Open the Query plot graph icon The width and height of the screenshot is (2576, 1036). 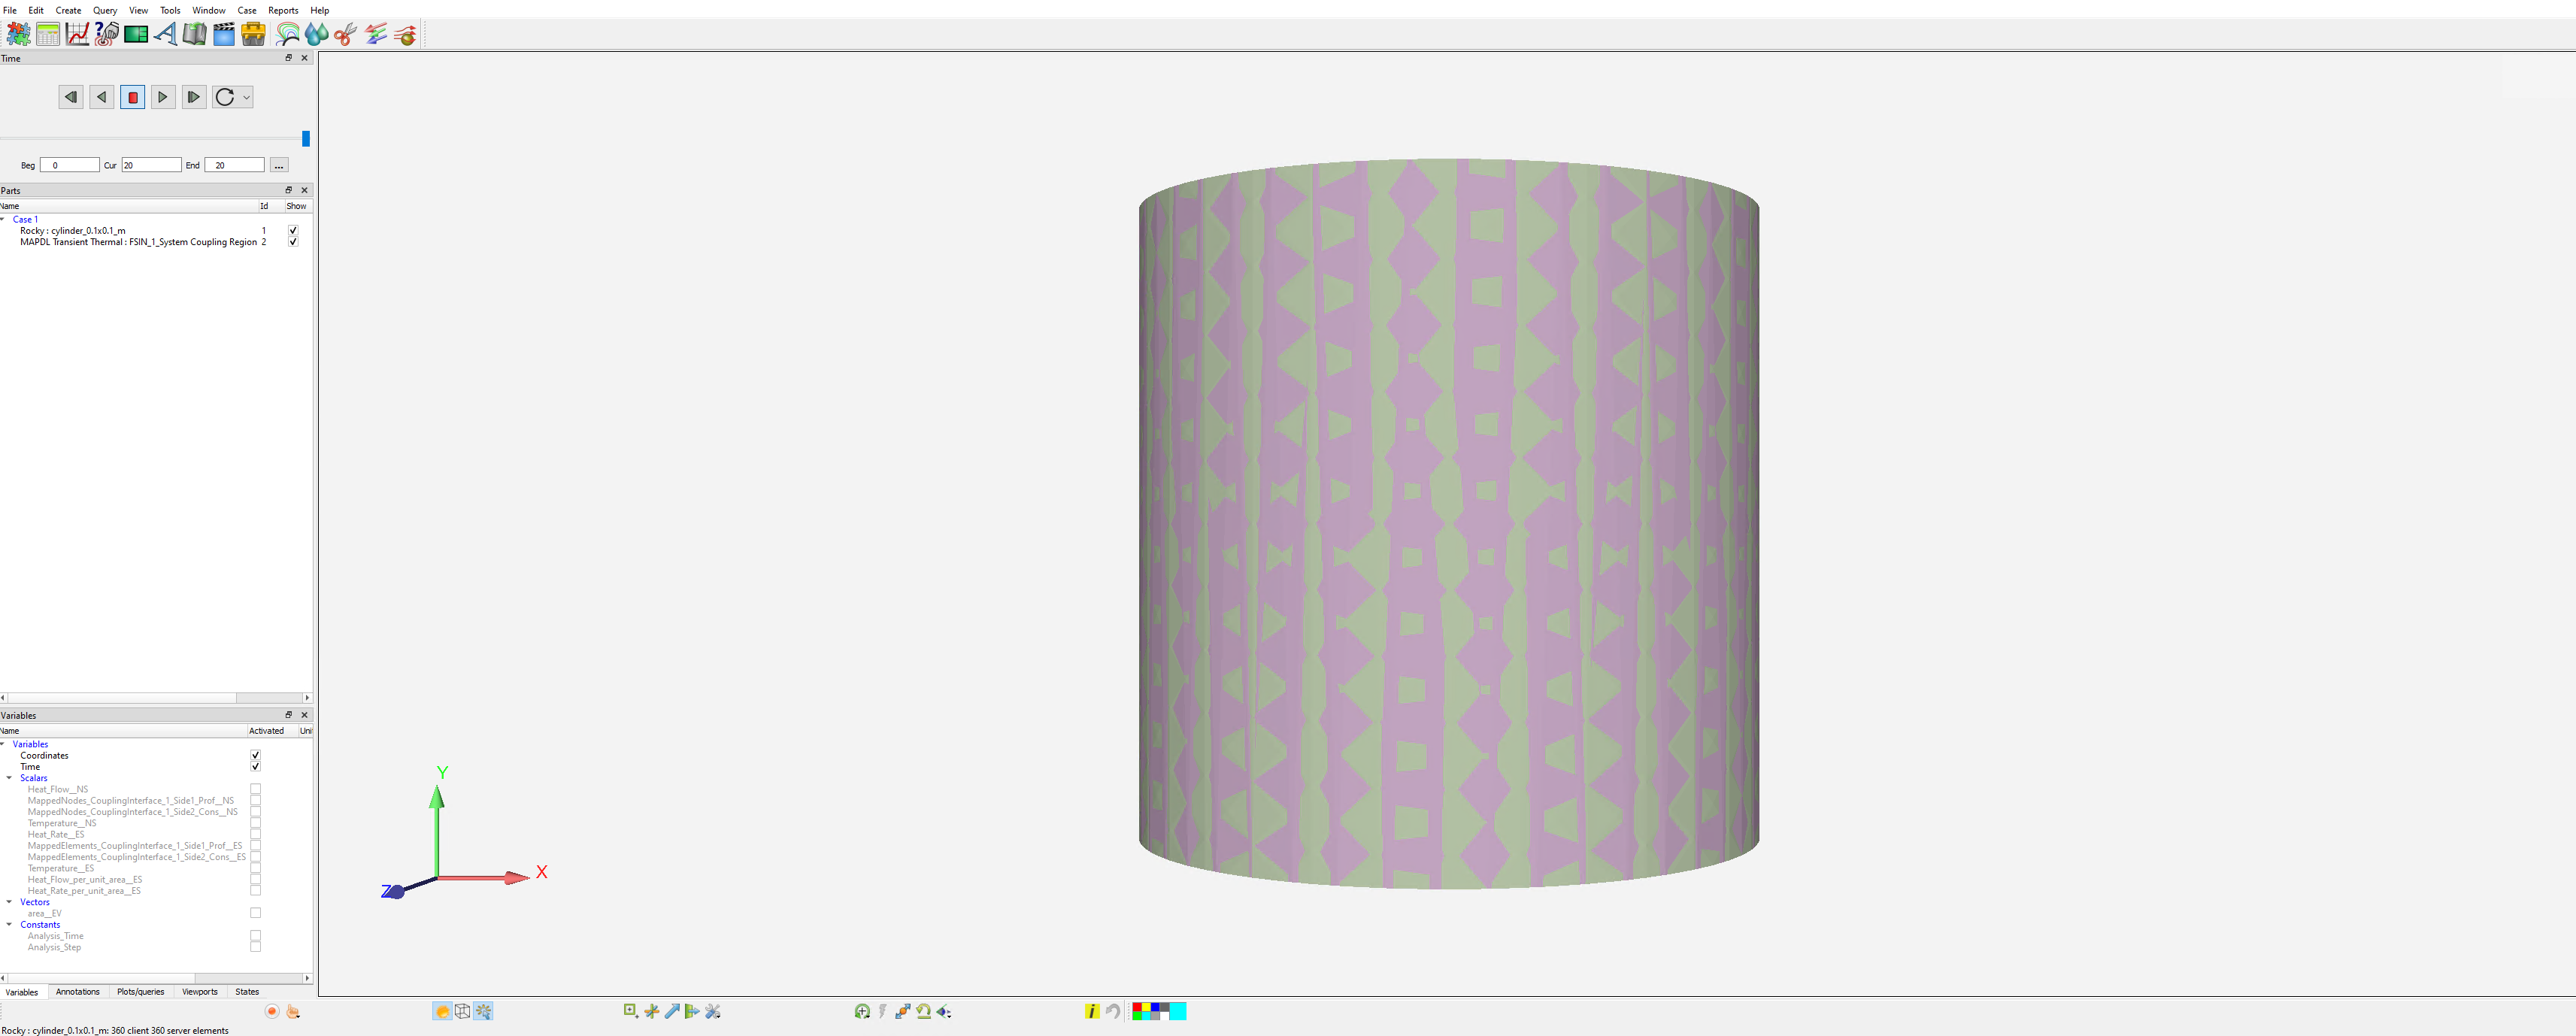point(77,34)
